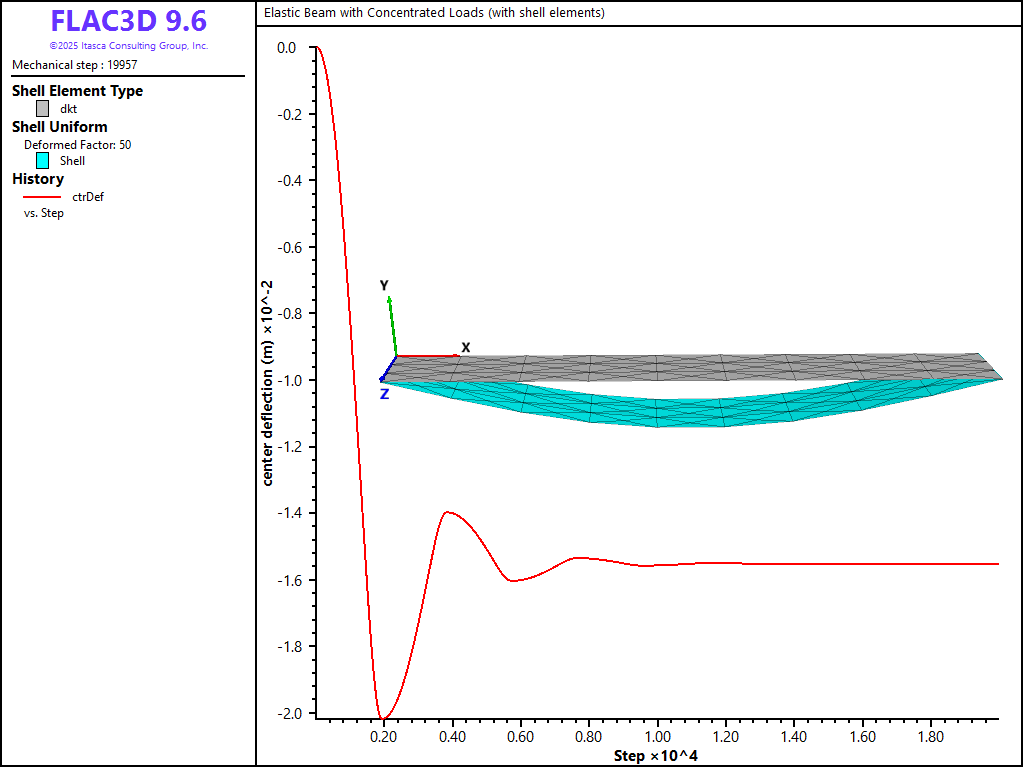The width and height of the screenshot is (1024, 768).
Task: Select the 'History' legend heading
Action: pyautogui.click(x=38, y=179)
